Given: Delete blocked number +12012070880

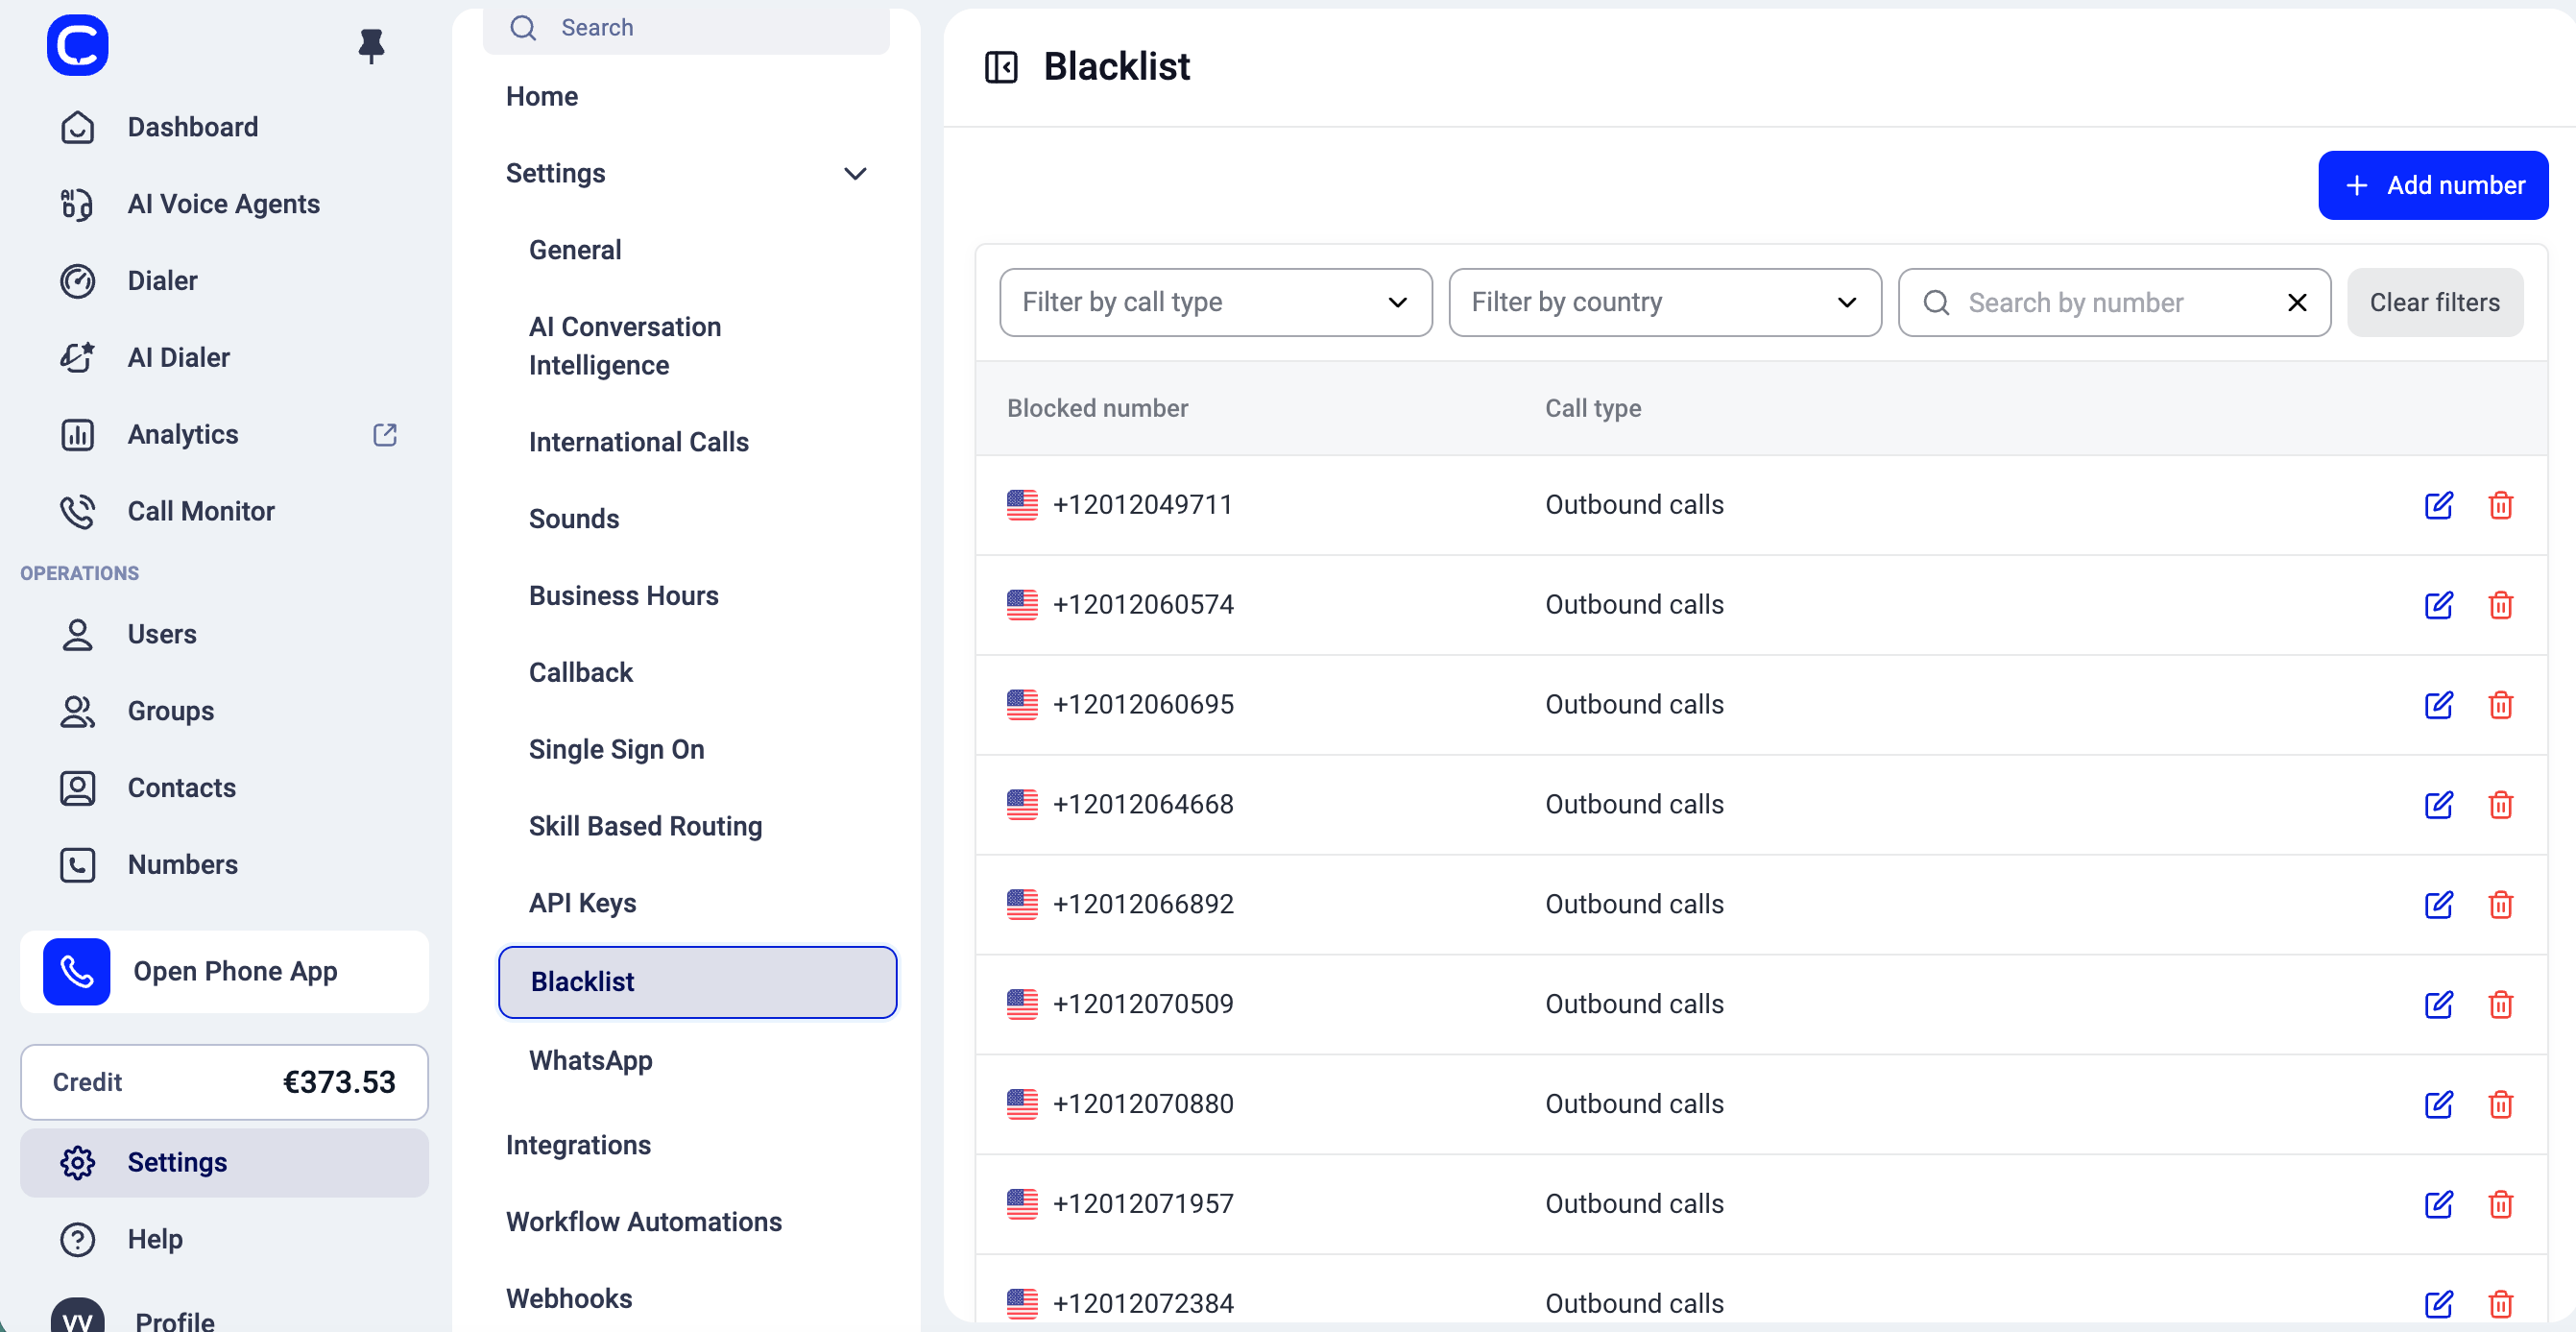Looking at the screenshot, I should [x=2500, y=1104].
